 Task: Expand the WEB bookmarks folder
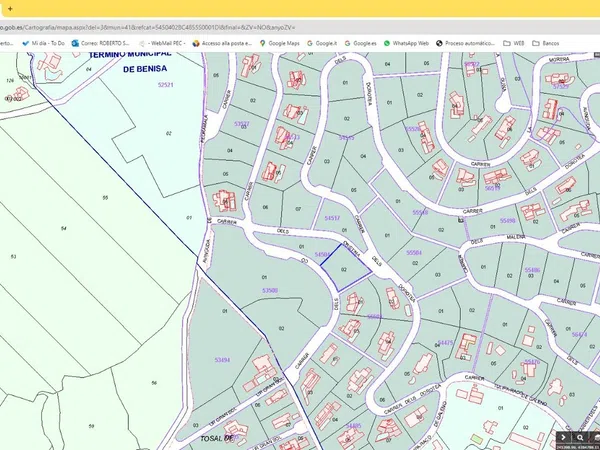[515, 44]
